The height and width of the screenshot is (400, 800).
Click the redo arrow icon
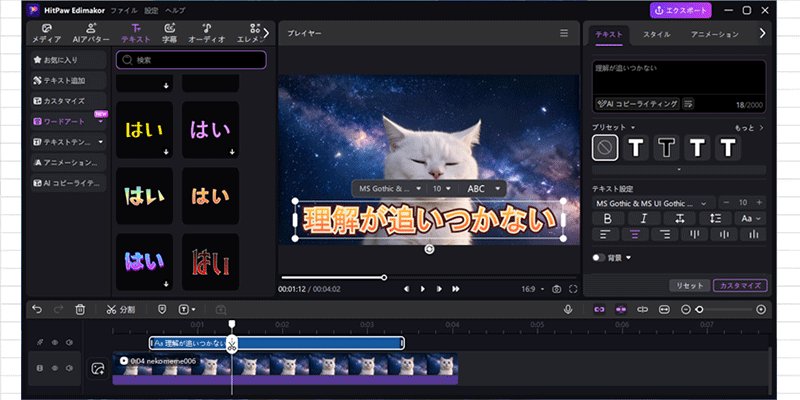[x=58, y=309]
